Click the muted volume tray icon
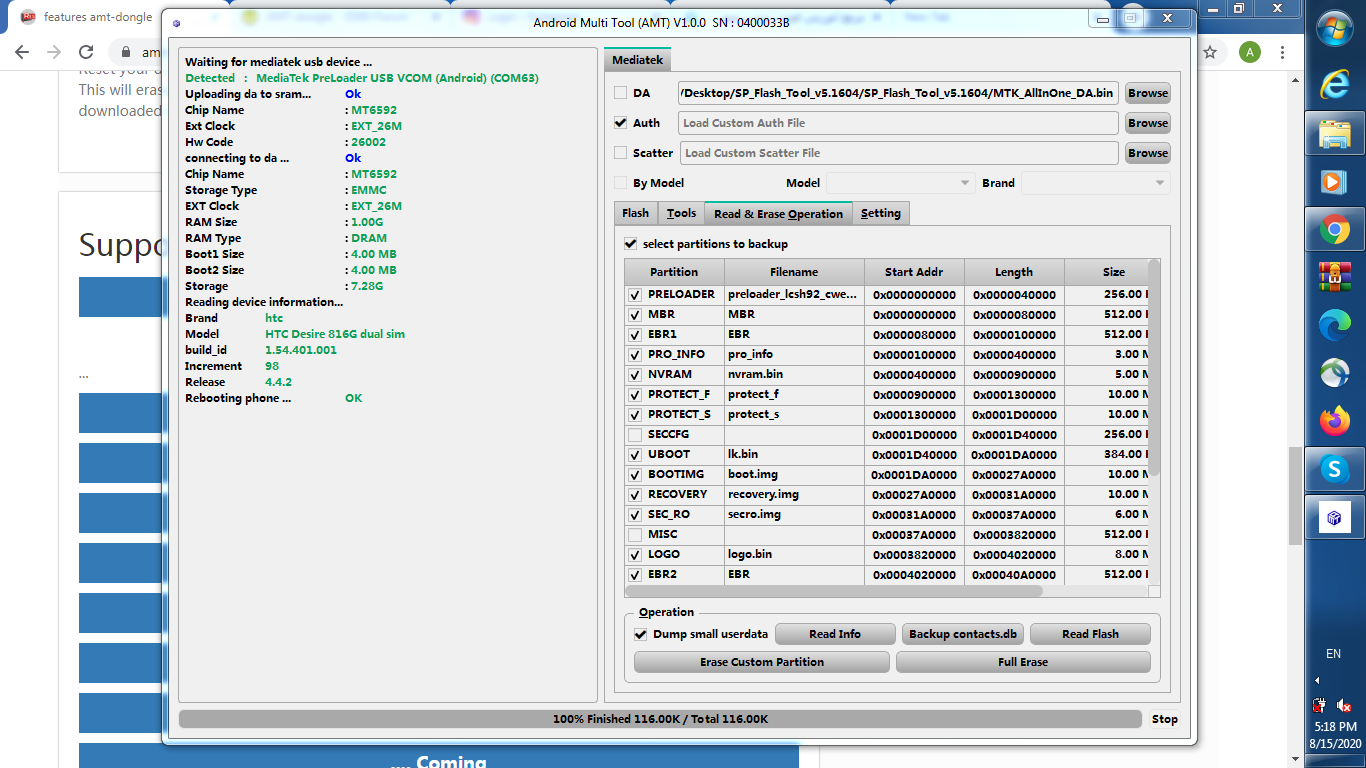 1344,706
